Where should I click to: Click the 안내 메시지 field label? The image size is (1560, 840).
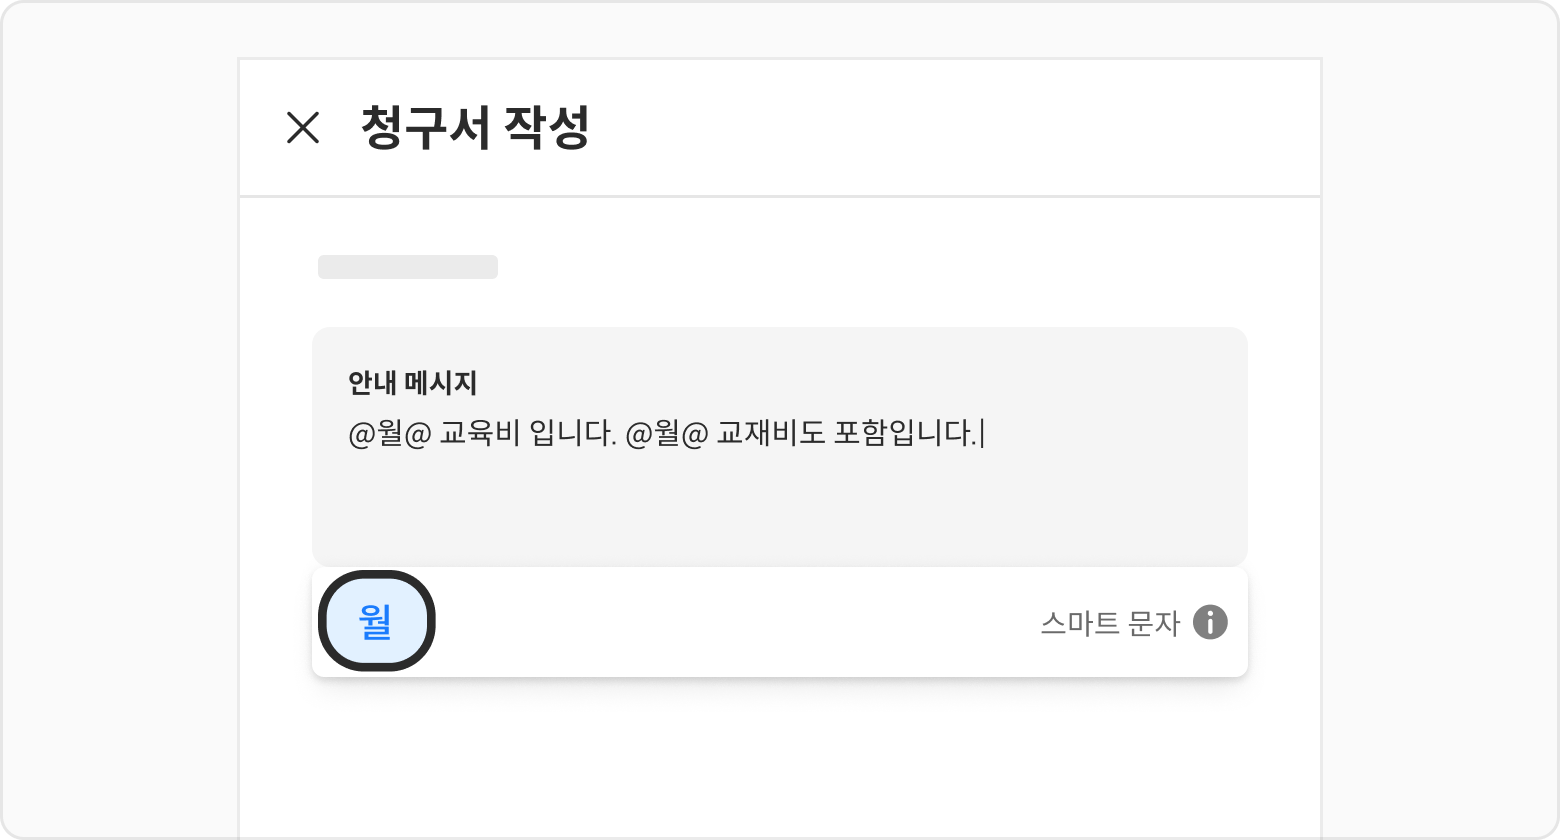pyautogui.click(x=412, y=382)
